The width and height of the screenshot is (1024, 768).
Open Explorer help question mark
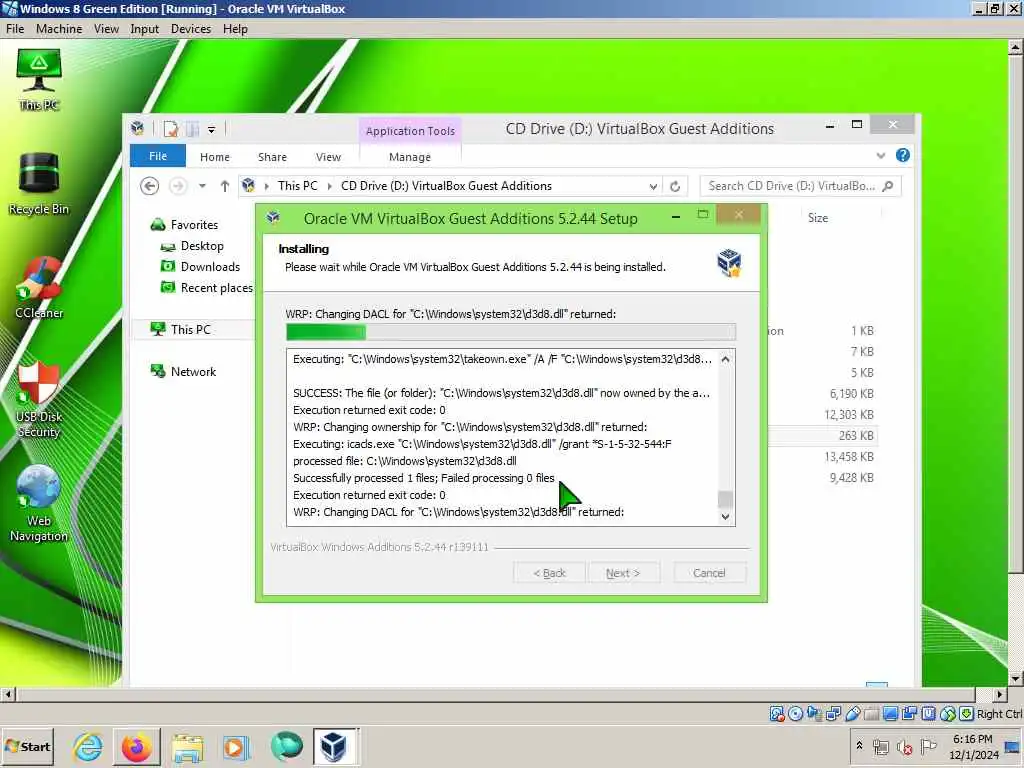tap(903, 155)
